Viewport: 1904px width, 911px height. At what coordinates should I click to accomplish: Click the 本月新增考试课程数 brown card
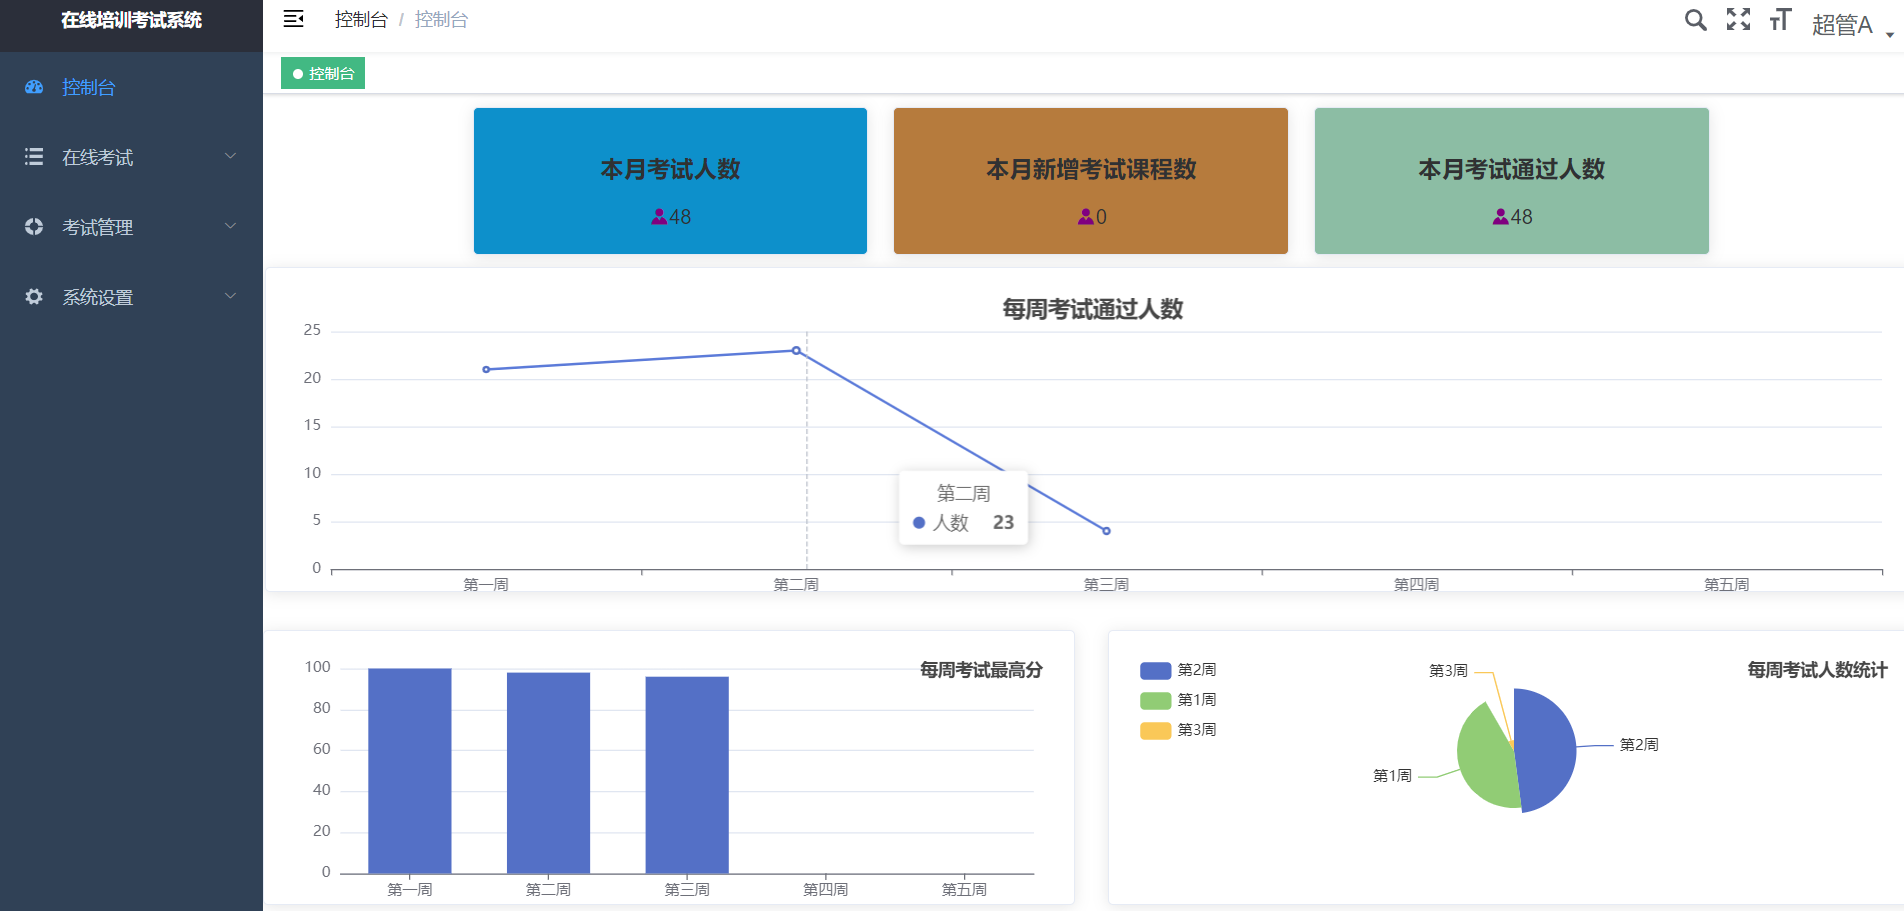pyautogui.click(x=1091, y=181)
